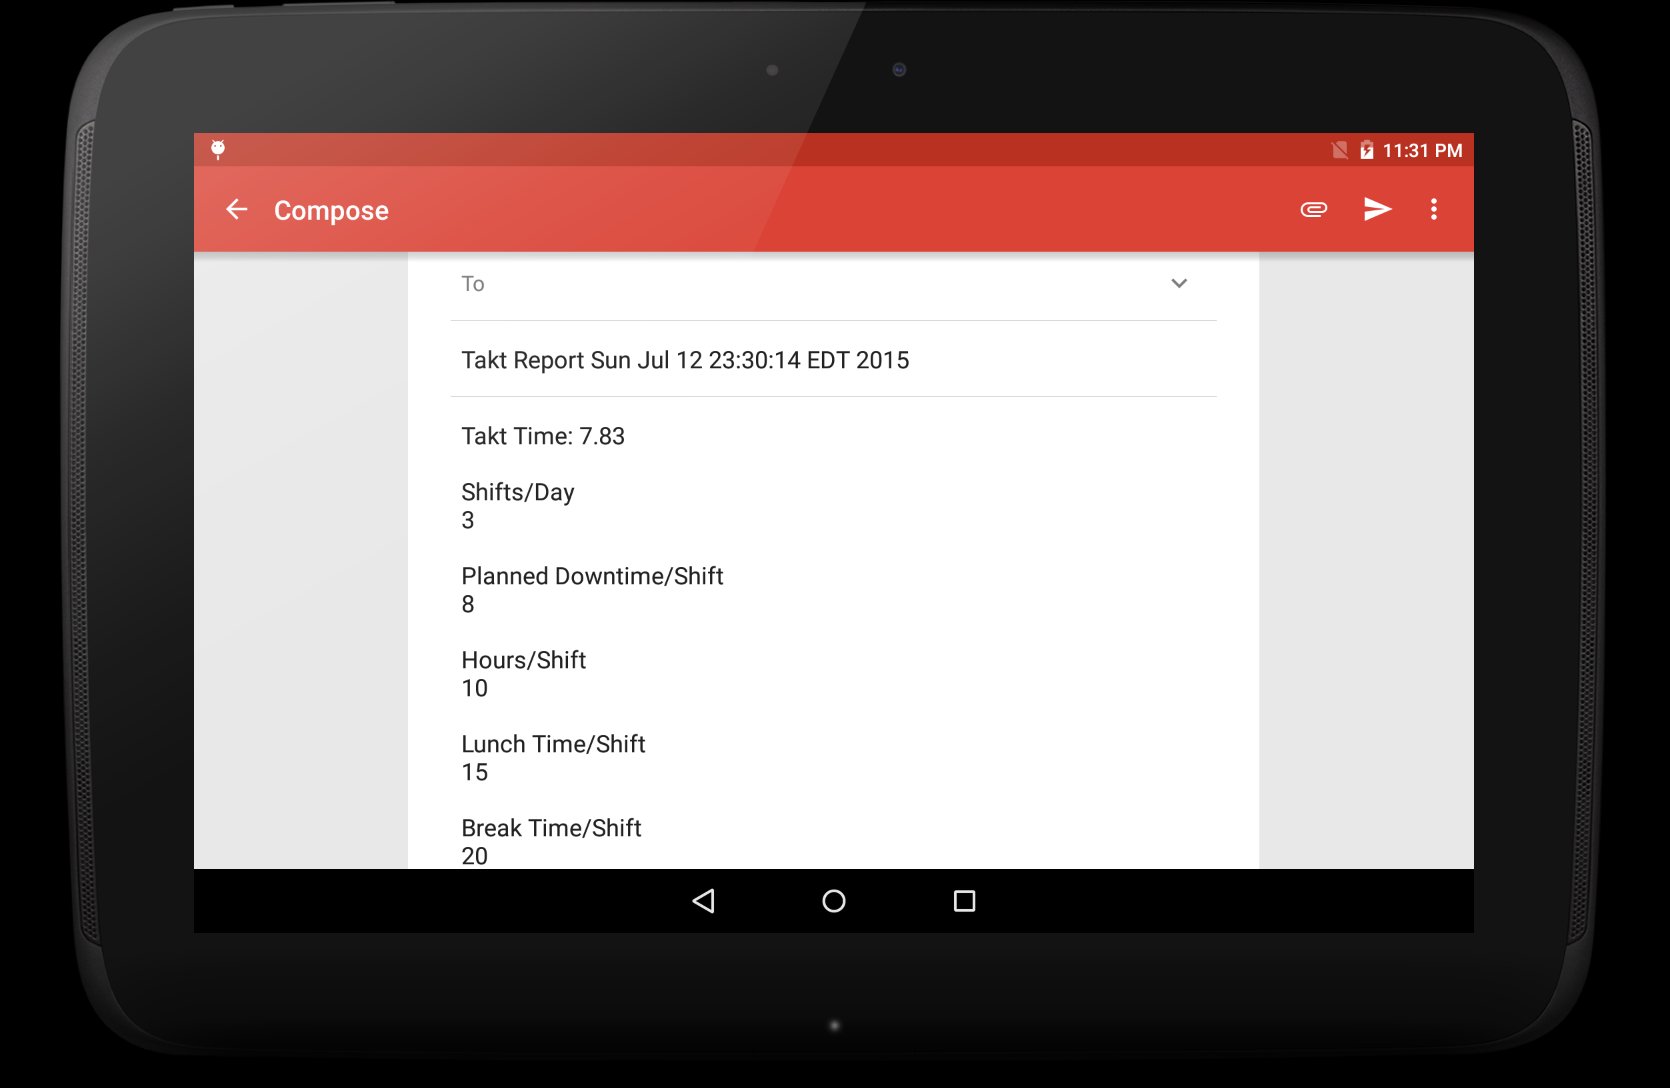Tap the no-SIM status icon
This screenshot has width=1670, height=1088.
click(x=1340, y=150)
